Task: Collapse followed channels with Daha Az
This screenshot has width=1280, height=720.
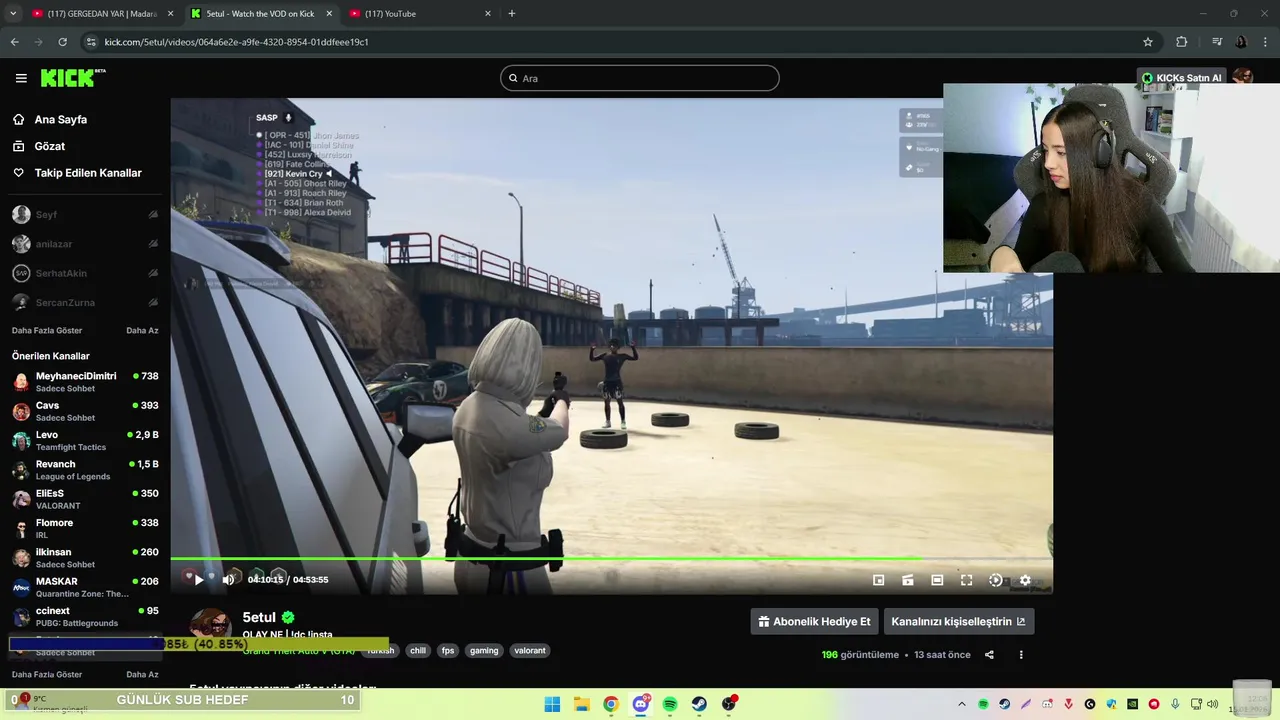Action: (142, 330)
